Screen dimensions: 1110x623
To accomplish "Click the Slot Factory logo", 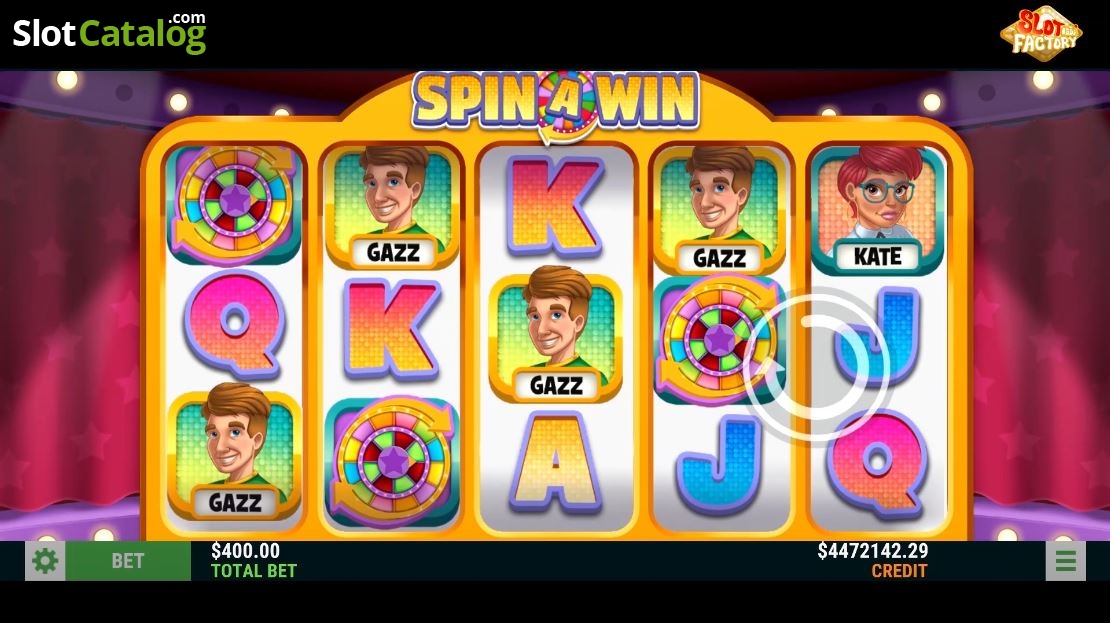I will point(1041,33).
